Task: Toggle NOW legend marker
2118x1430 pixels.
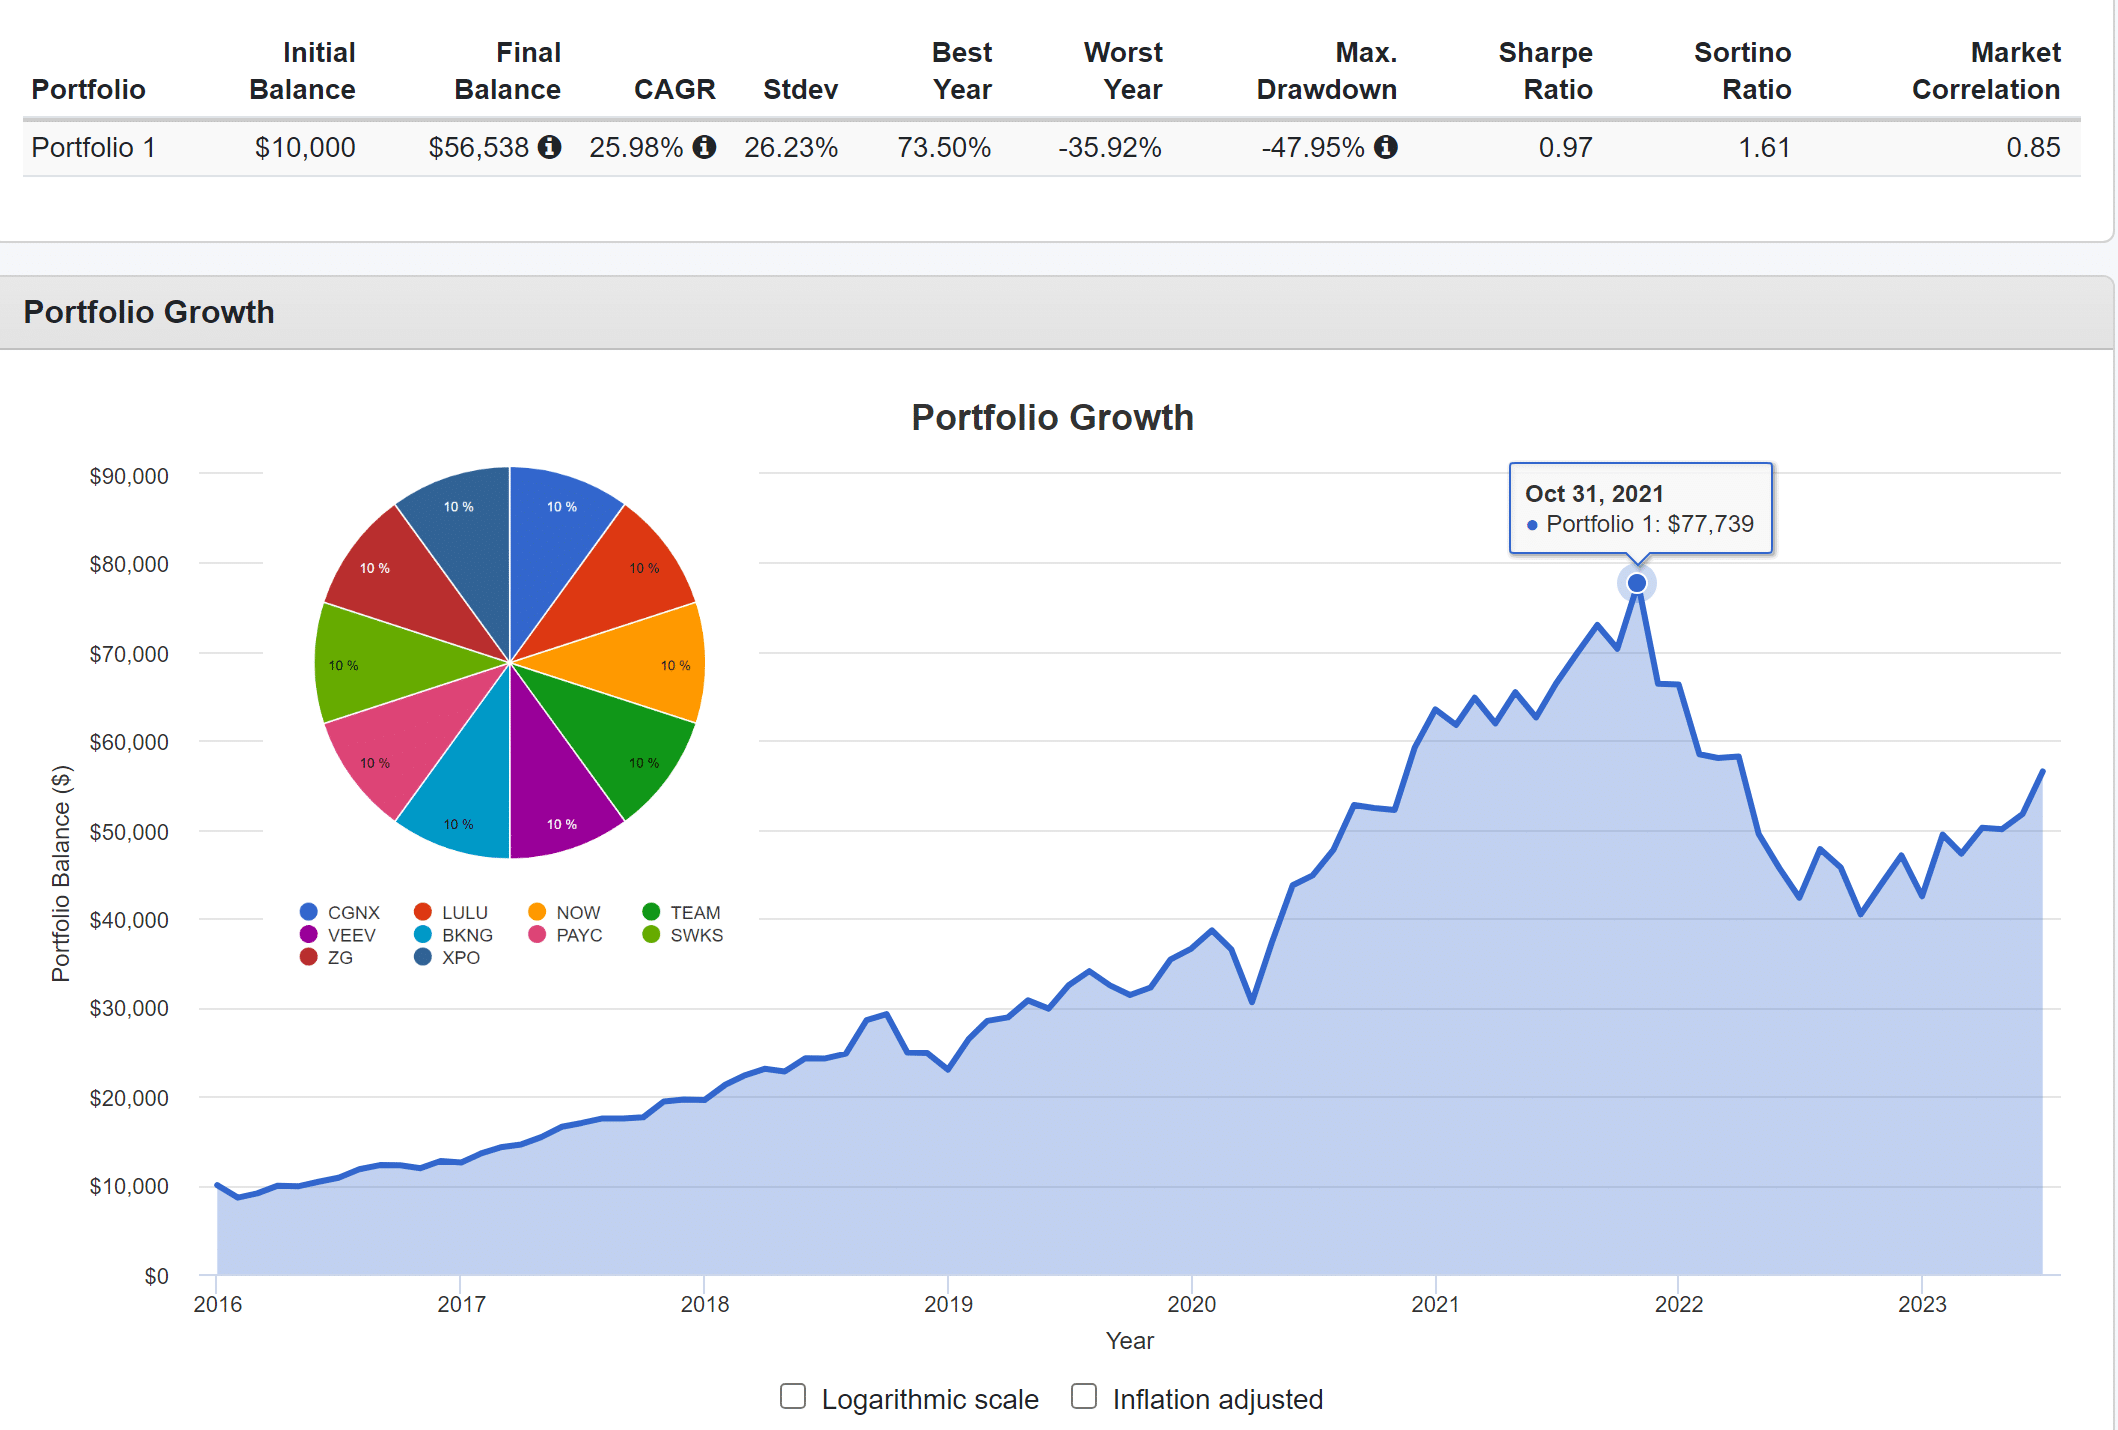Action: click(537, 912)
